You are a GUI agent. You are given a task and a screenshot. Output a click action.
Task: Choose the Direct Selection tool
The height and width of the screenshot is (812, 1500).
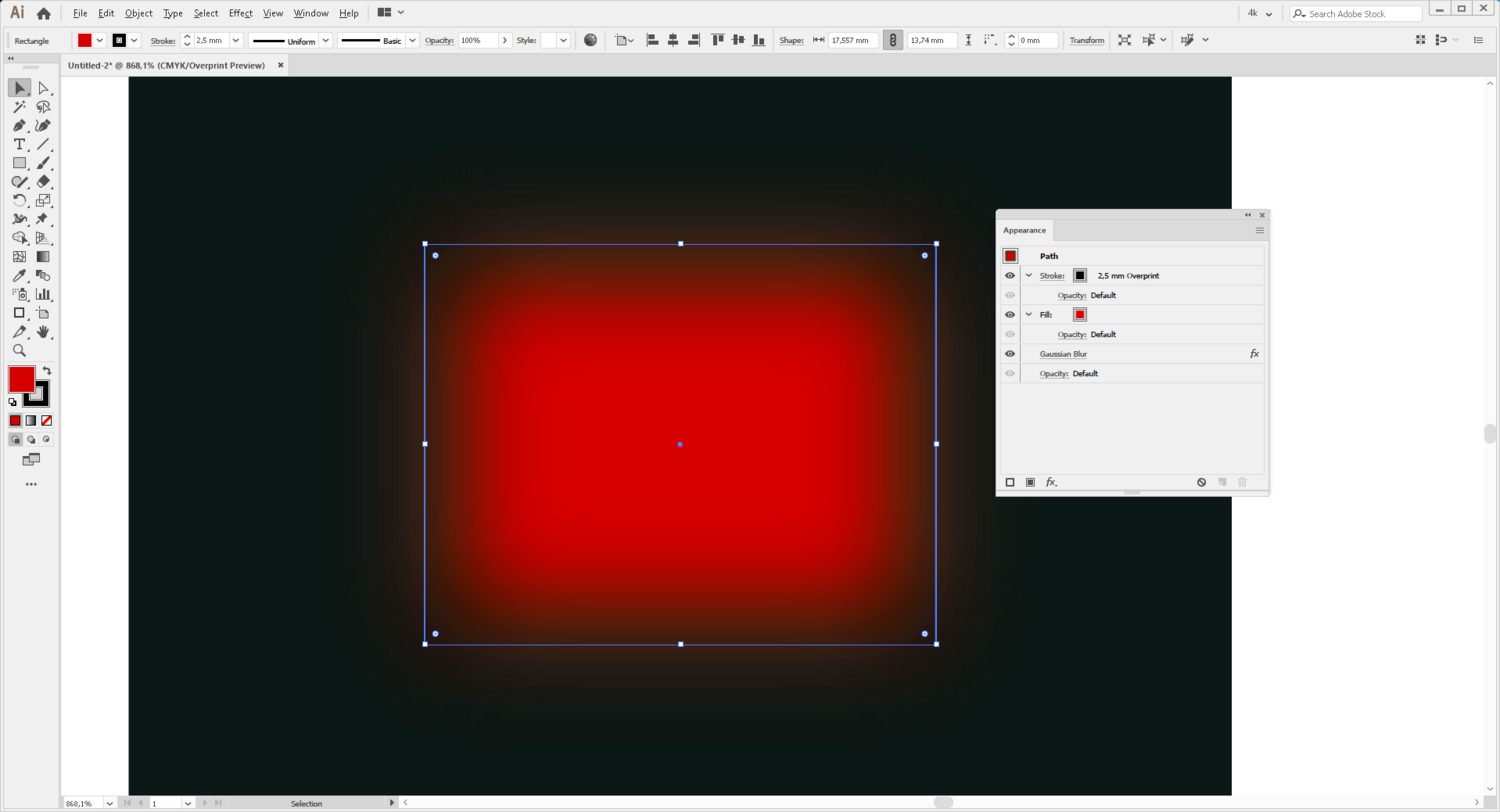43,89
